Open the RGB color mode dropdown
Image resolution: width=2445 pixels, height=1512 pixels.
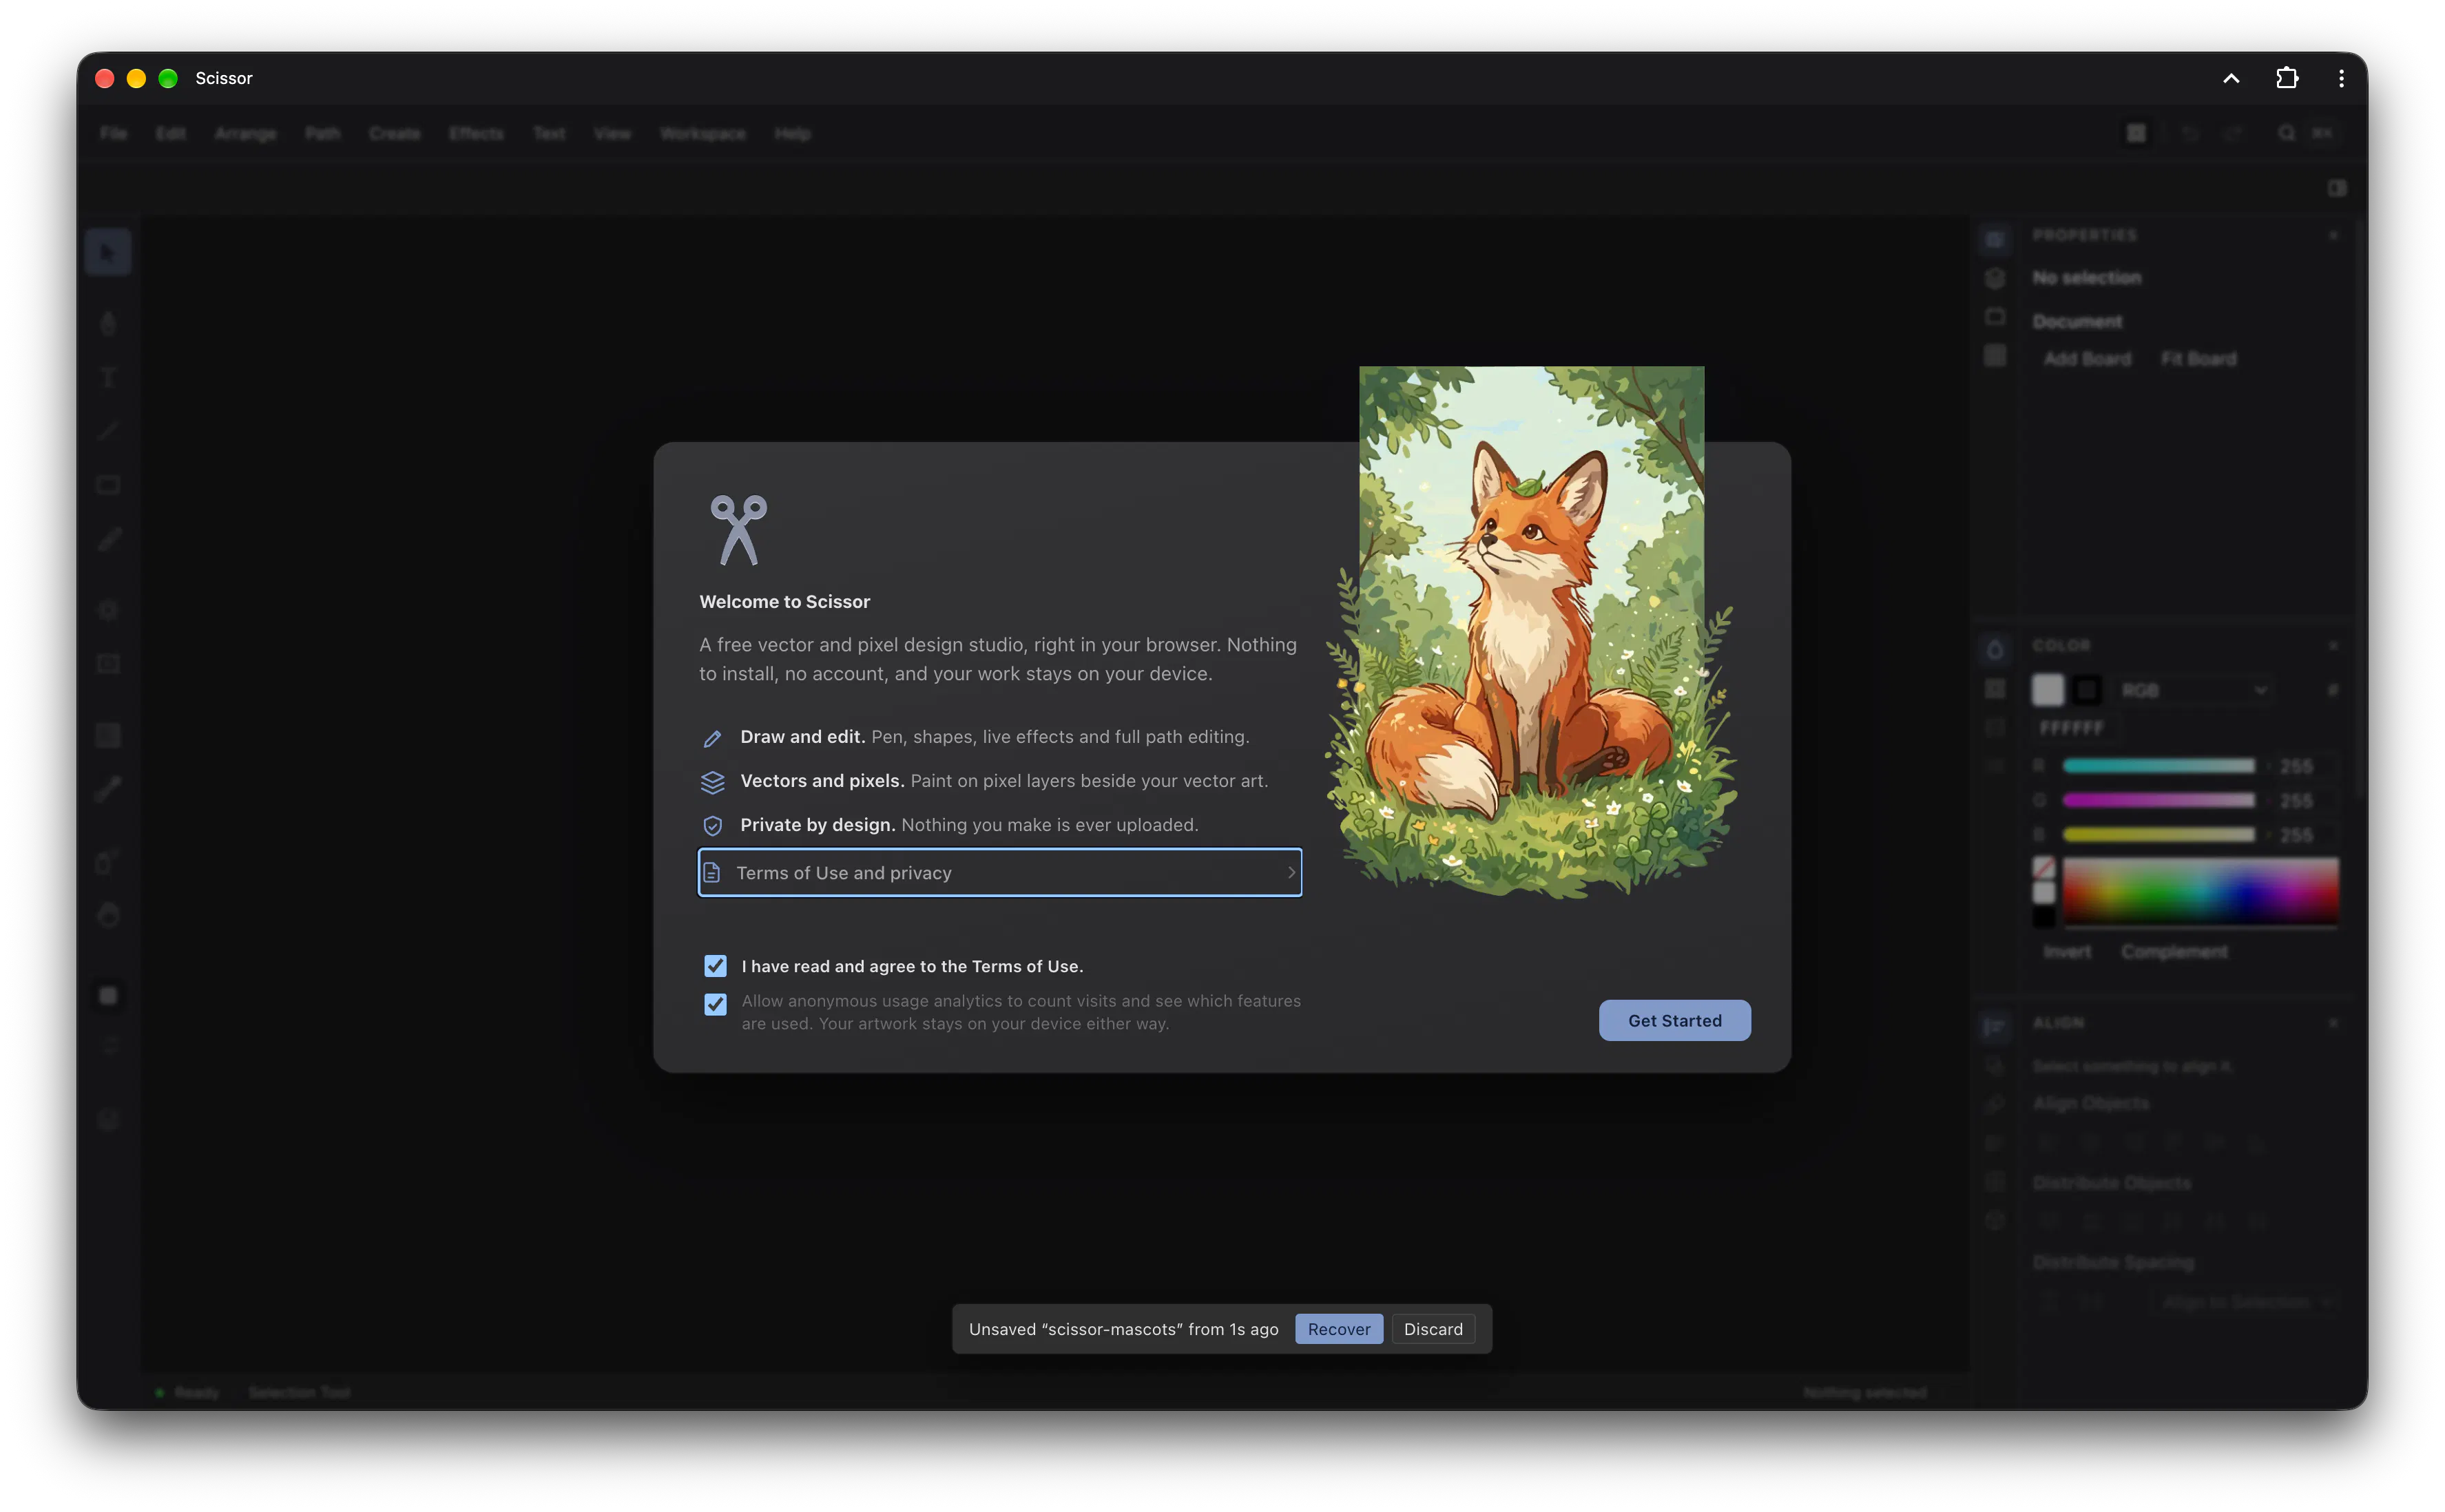point(2194,690)
